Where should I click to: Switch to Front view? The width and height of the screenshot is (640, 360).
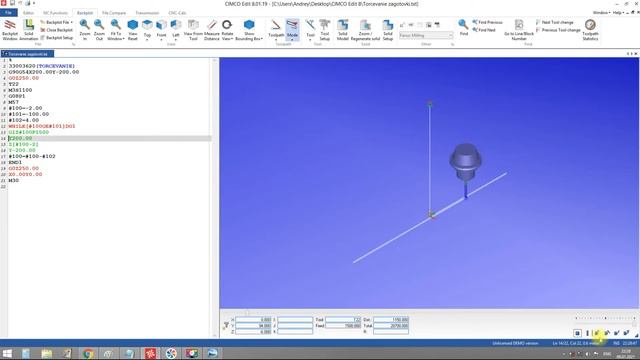[x=162, y=30]
